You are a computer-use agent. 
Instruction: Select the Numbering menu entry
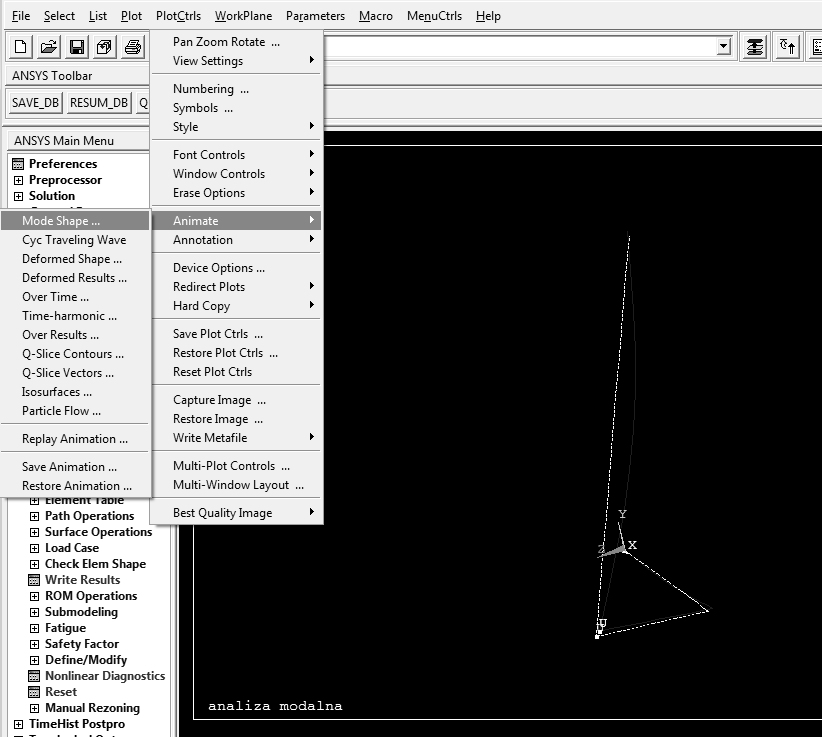[236, 89]
